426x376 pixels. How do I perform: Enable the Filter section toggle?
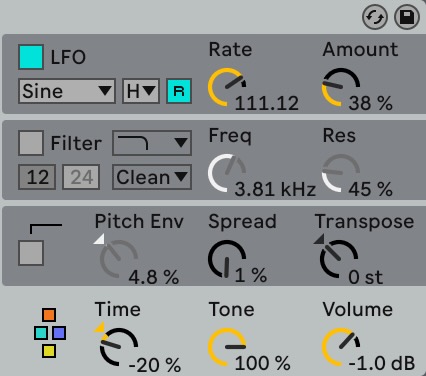click(x=31, y=143)
